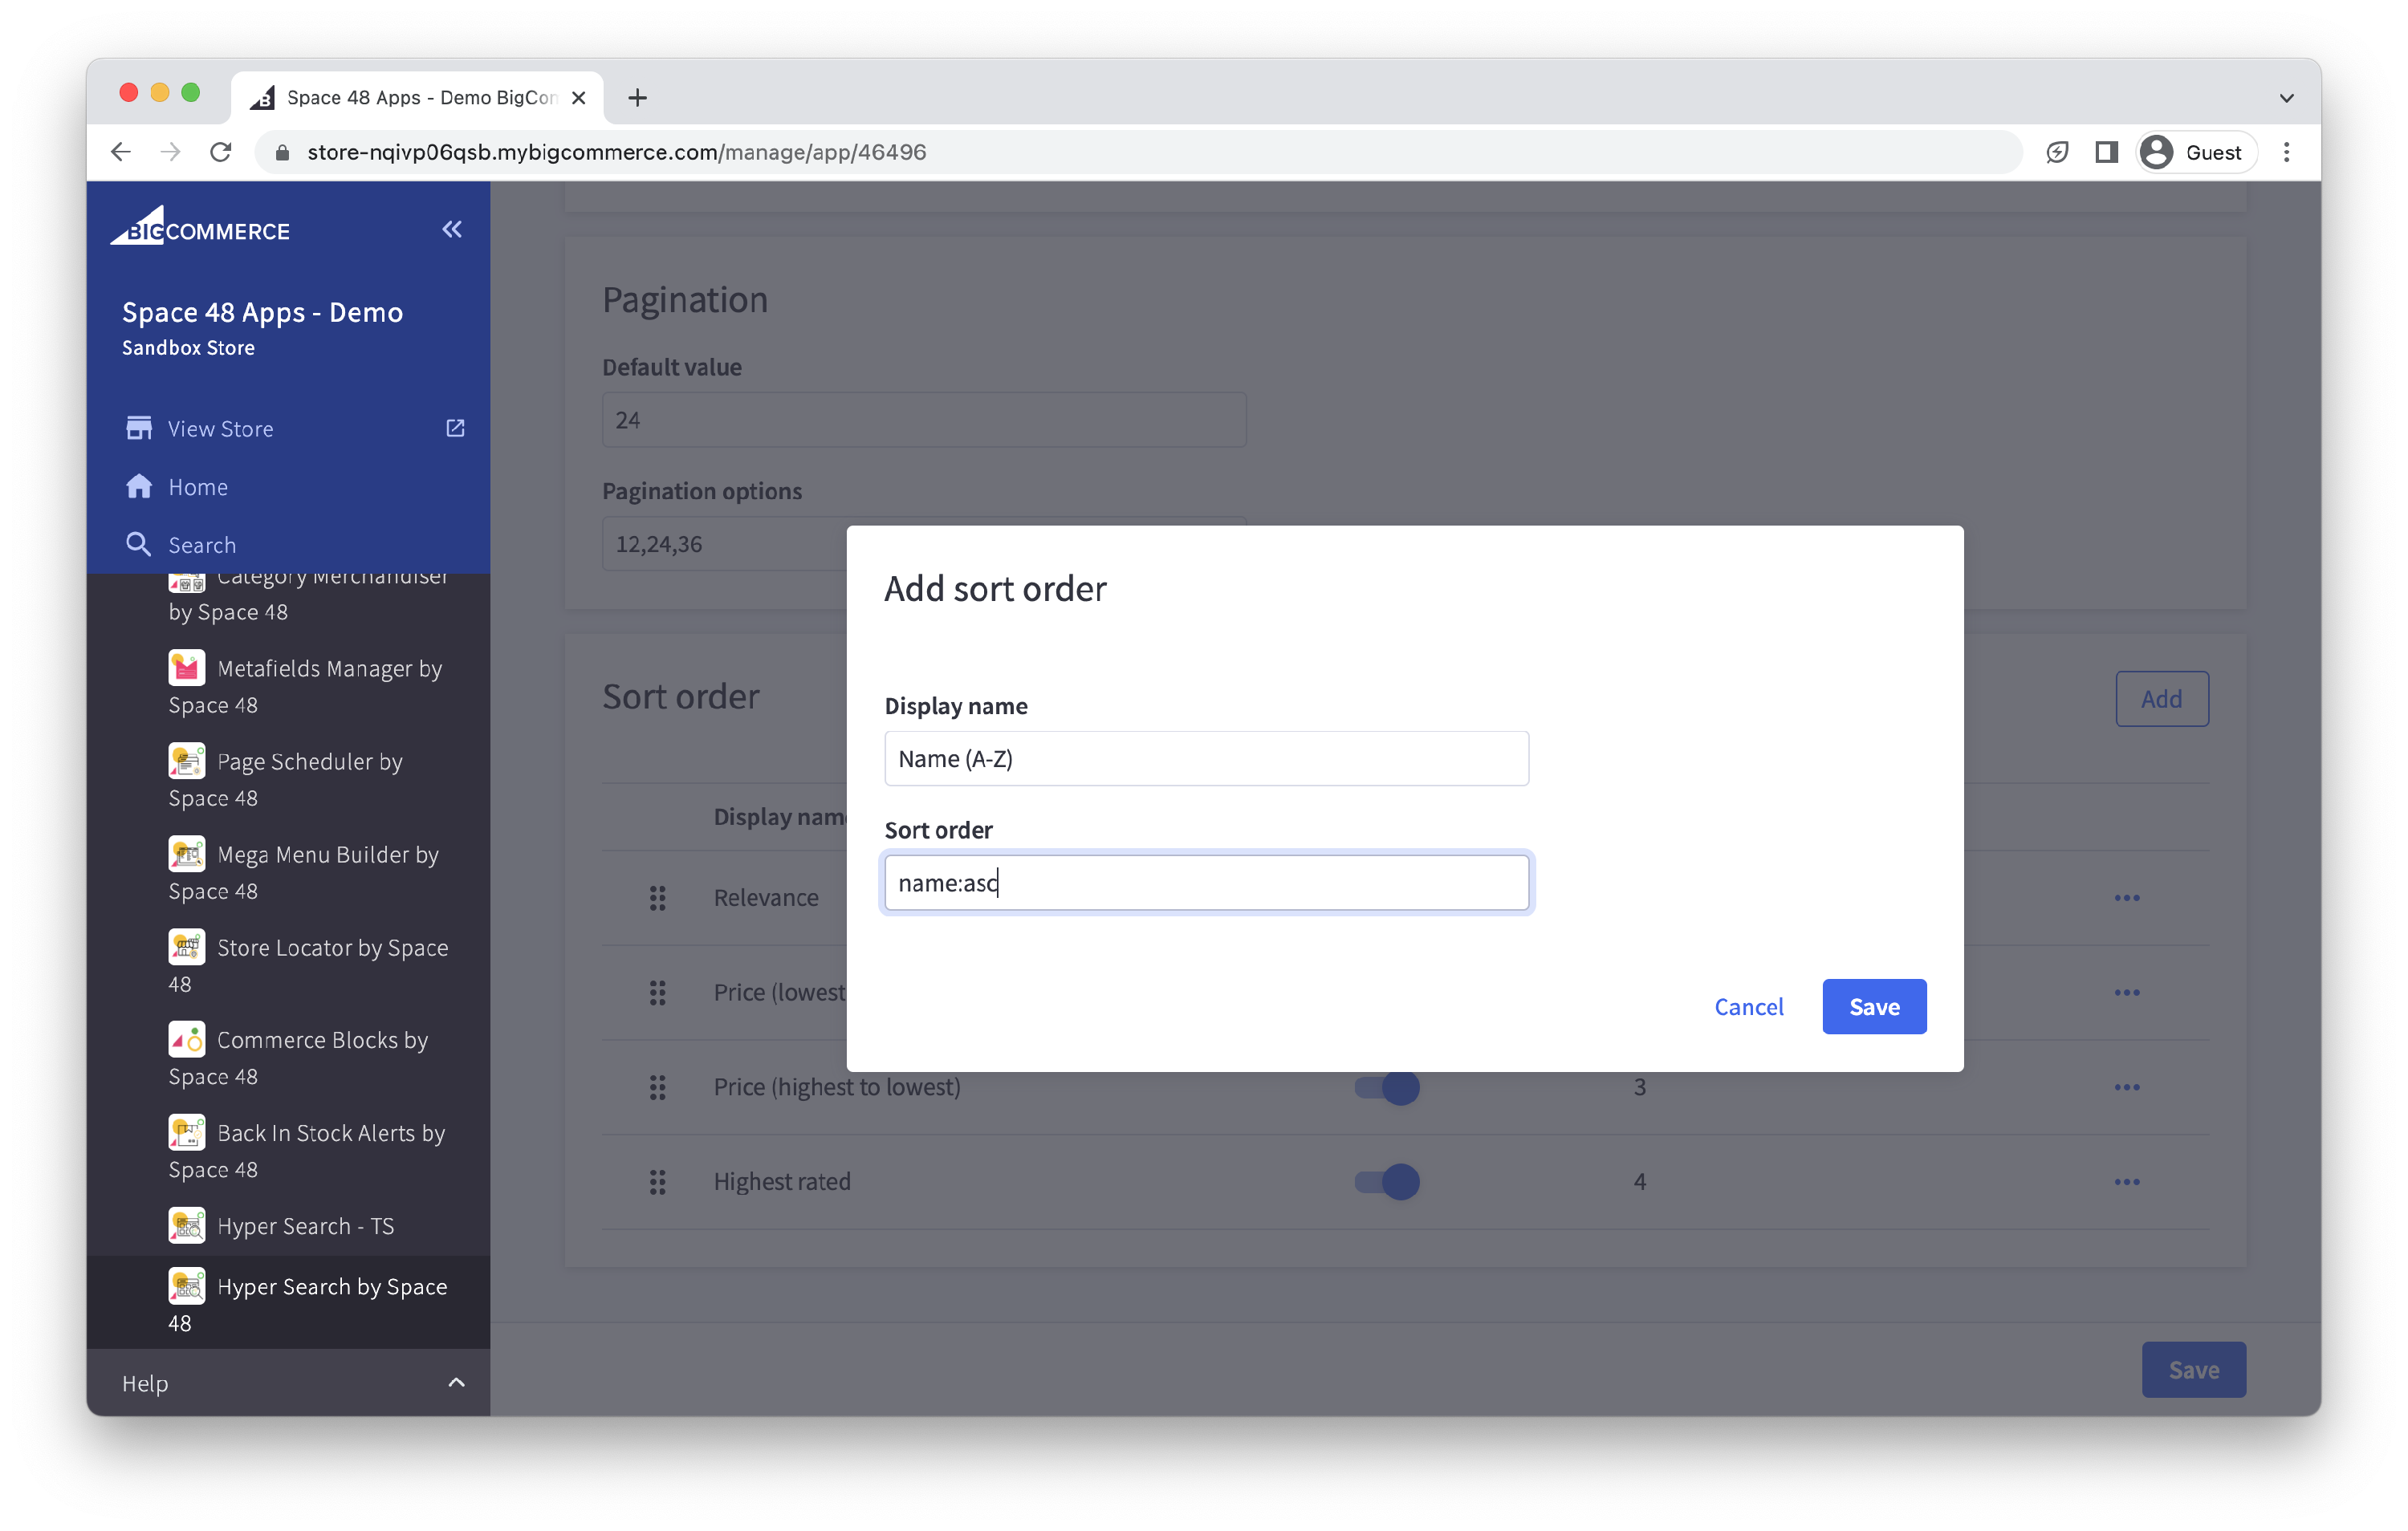Click the Space 48 Apps - Demo store name
Screen dimensions: 2408x1531
262,312
